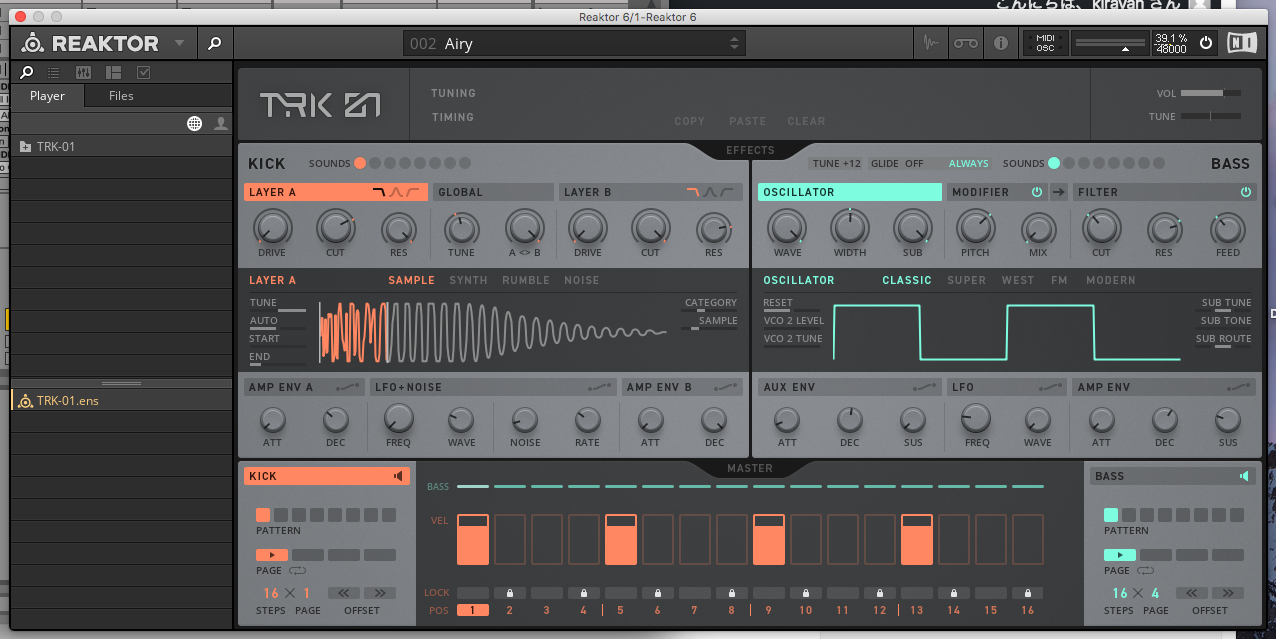Select the NOISE tab for Layer A

581,280
